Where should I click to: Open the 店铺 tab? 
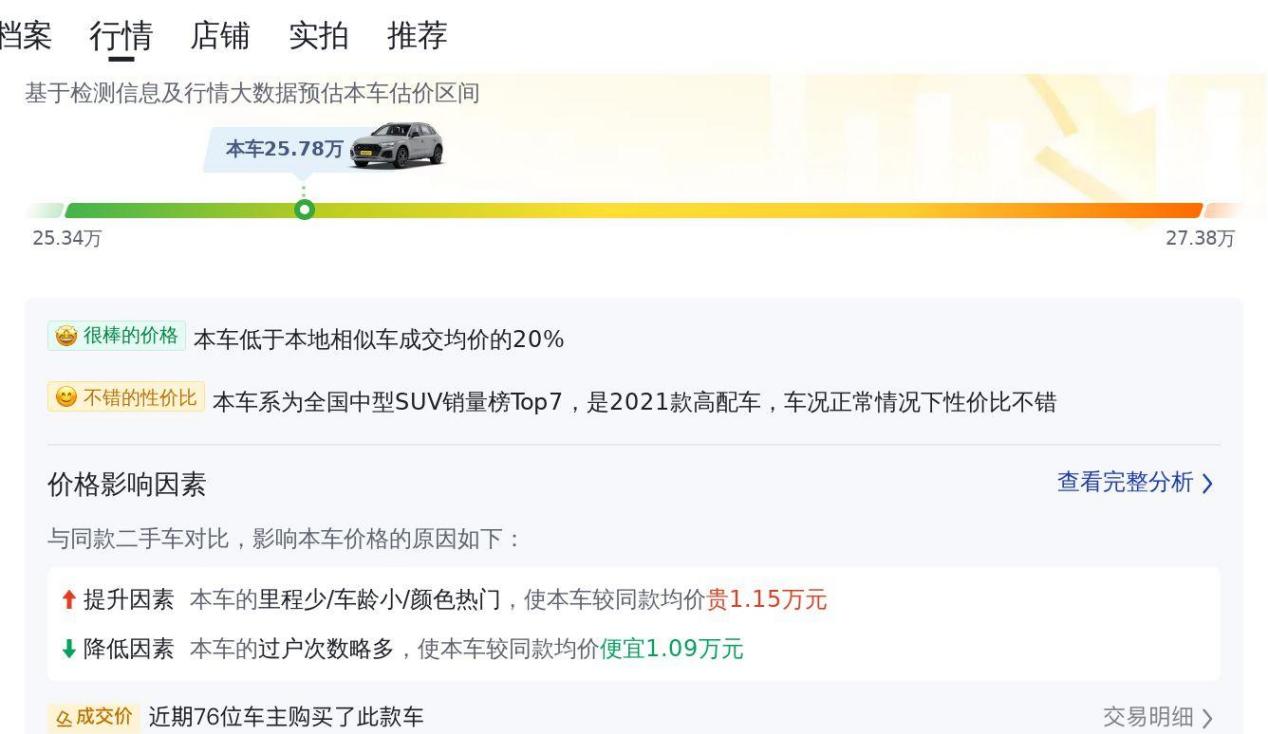(220, 36)
